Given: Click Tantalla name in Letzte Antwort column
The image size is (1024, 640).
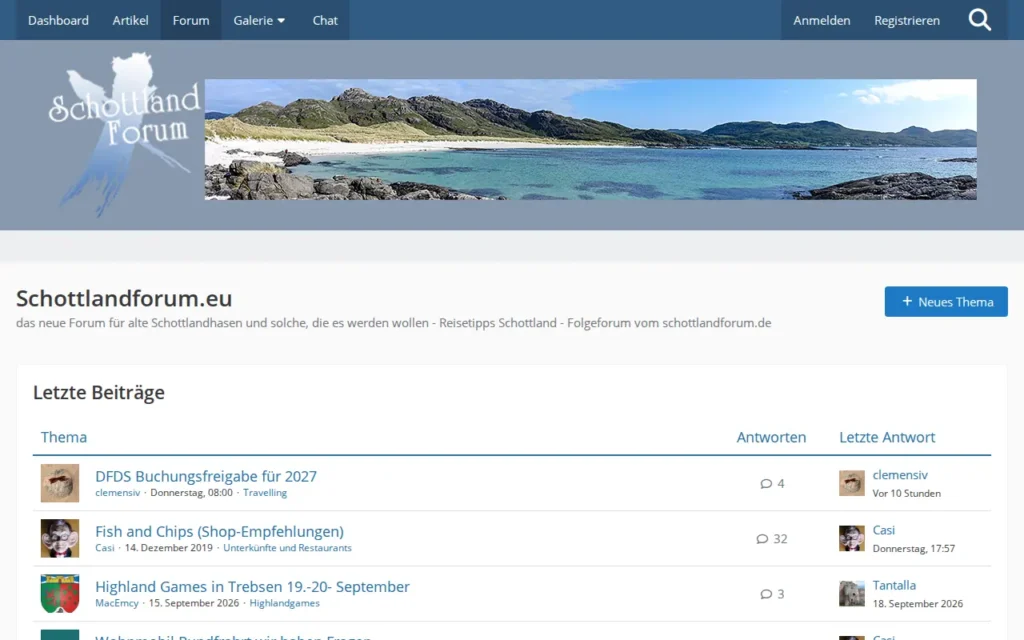Looking at the screenshot, I should [x=894, y=585].
